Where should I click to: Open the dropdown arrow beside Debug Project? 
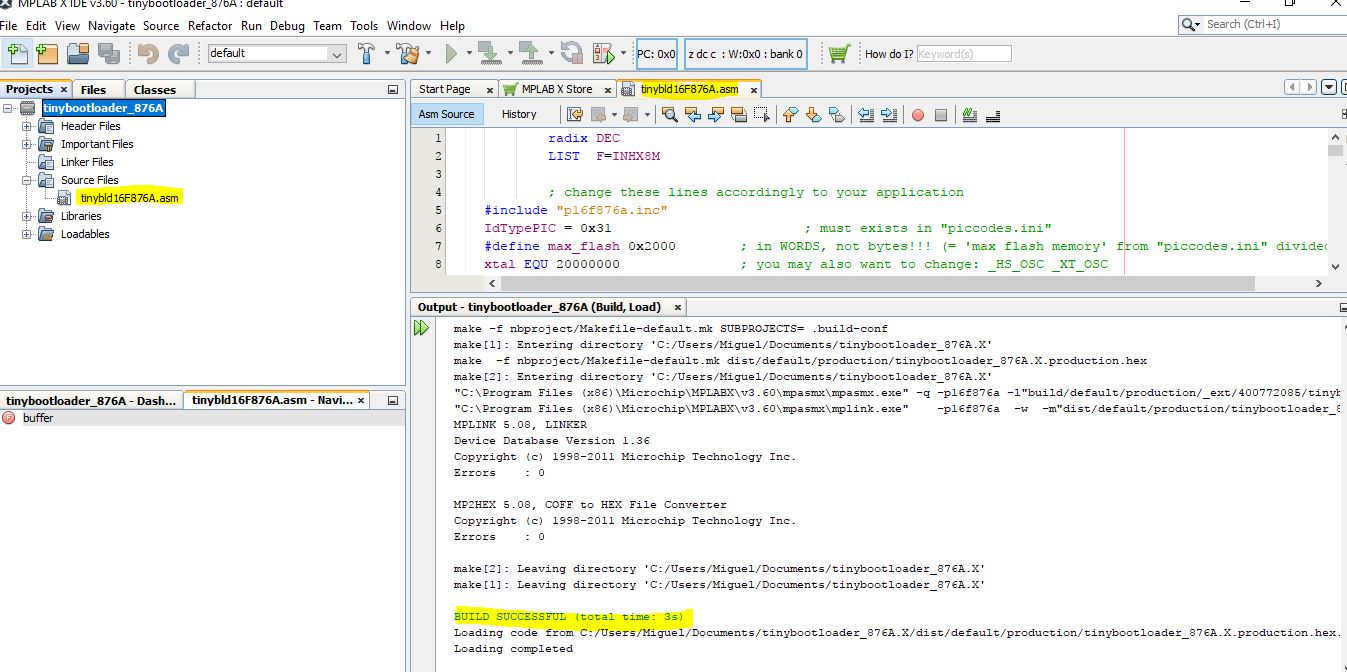click(x=623, y=53)
